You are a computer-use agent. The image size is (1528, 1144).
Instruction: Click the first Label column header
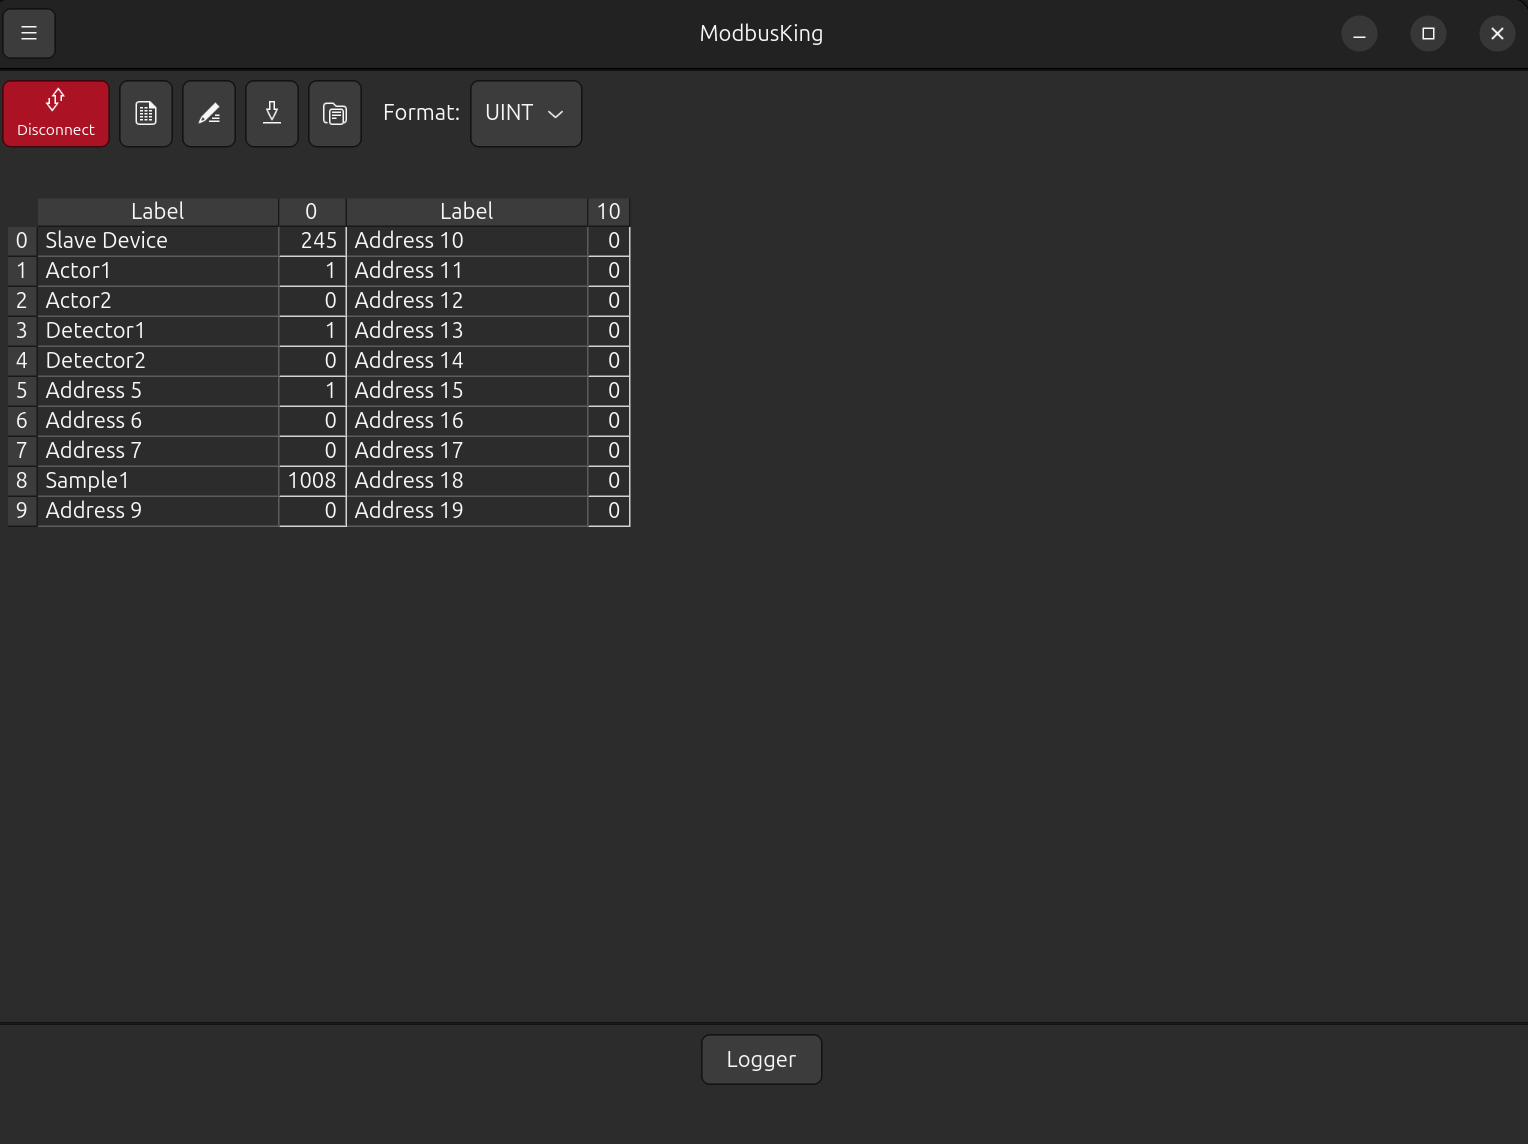coord(158,211)
